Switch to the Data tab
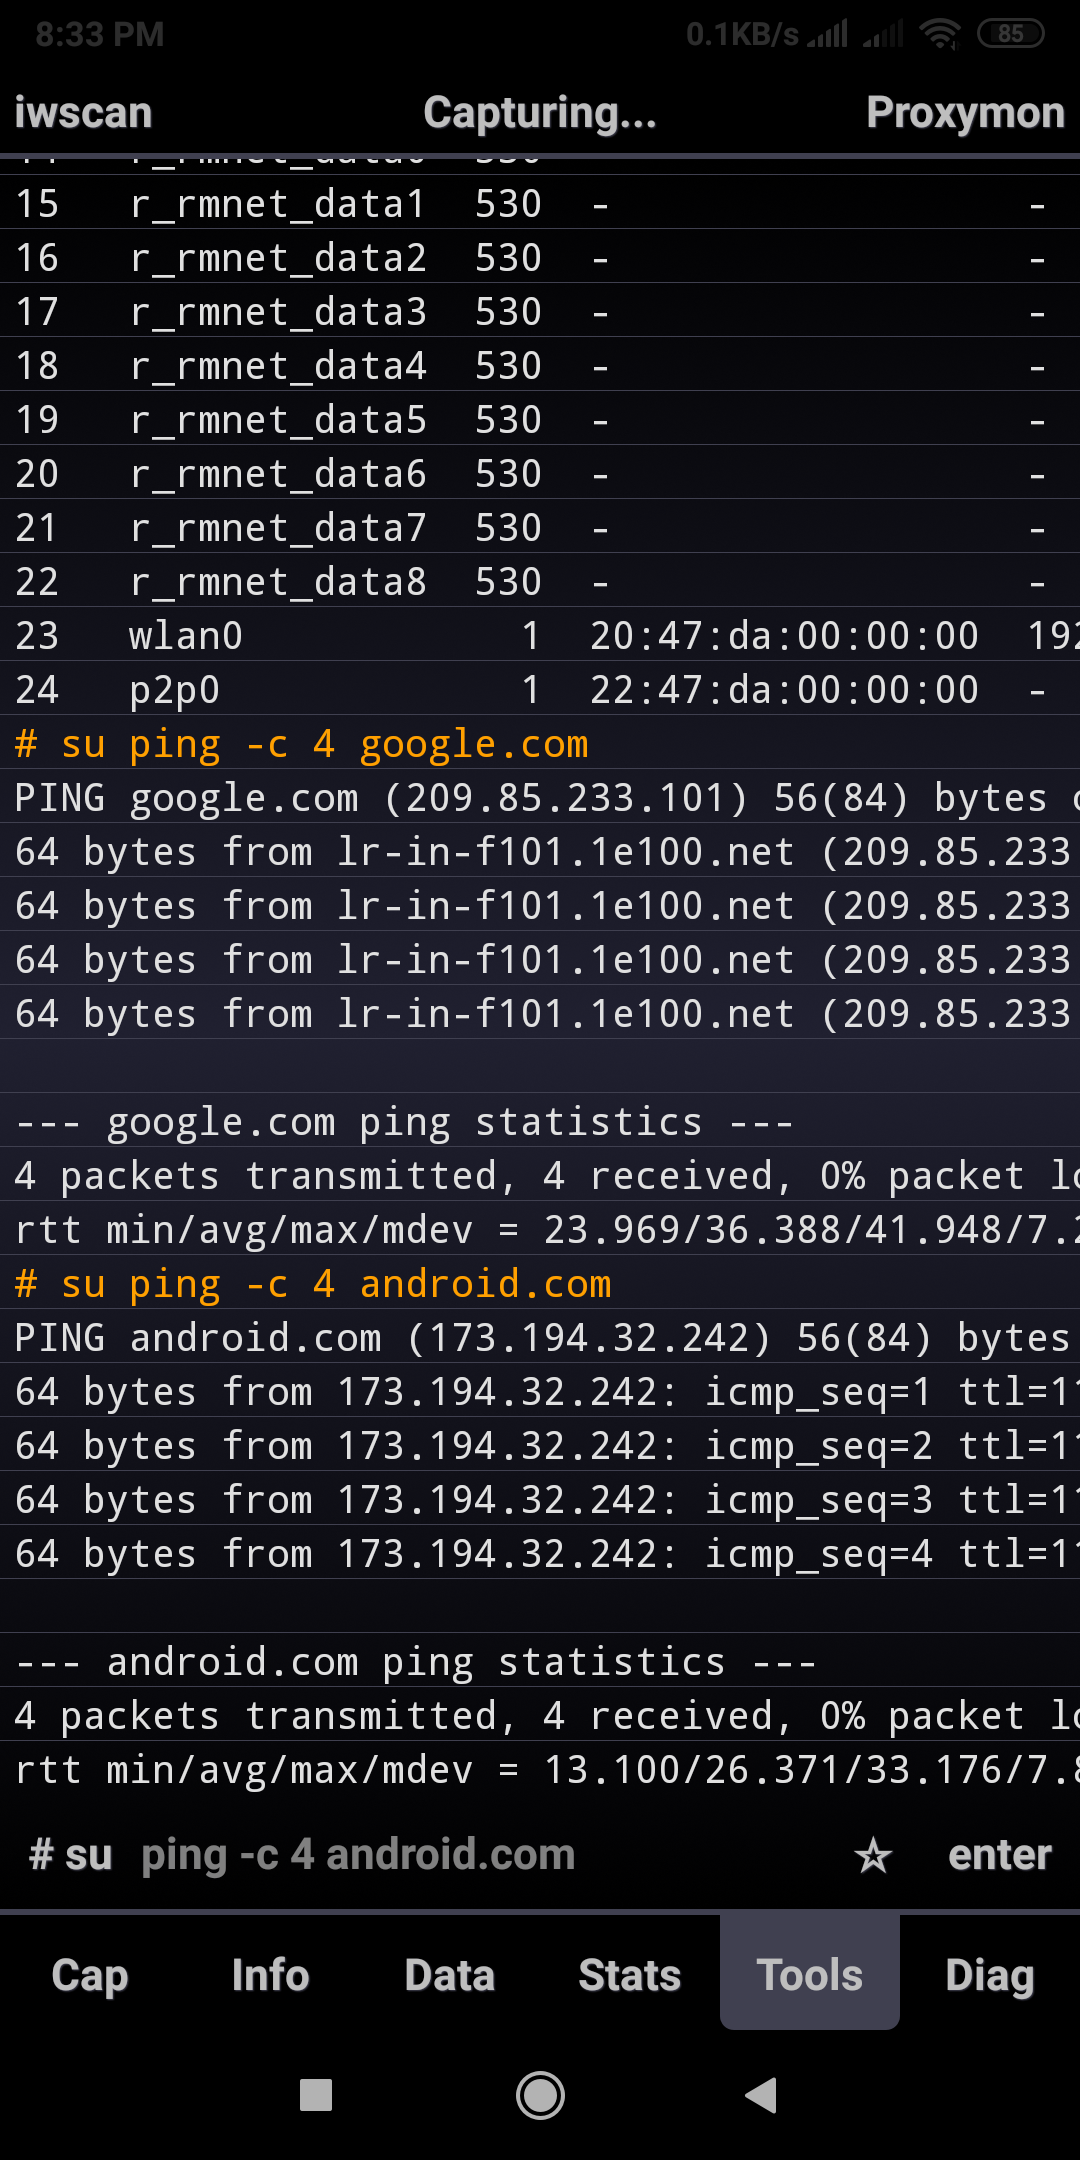The width and height of the screenshot is (1080, 2160). (450, 1975)
